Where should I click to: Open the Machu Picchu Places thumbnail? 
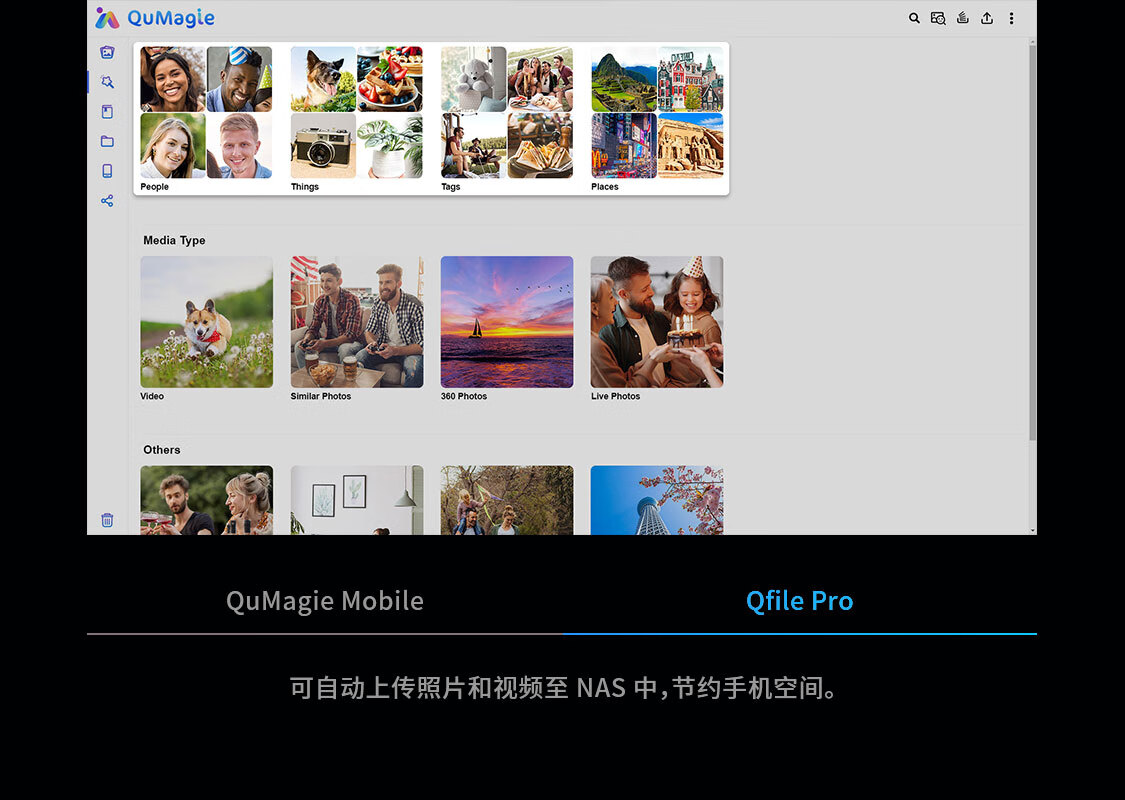tap(623, 79)
